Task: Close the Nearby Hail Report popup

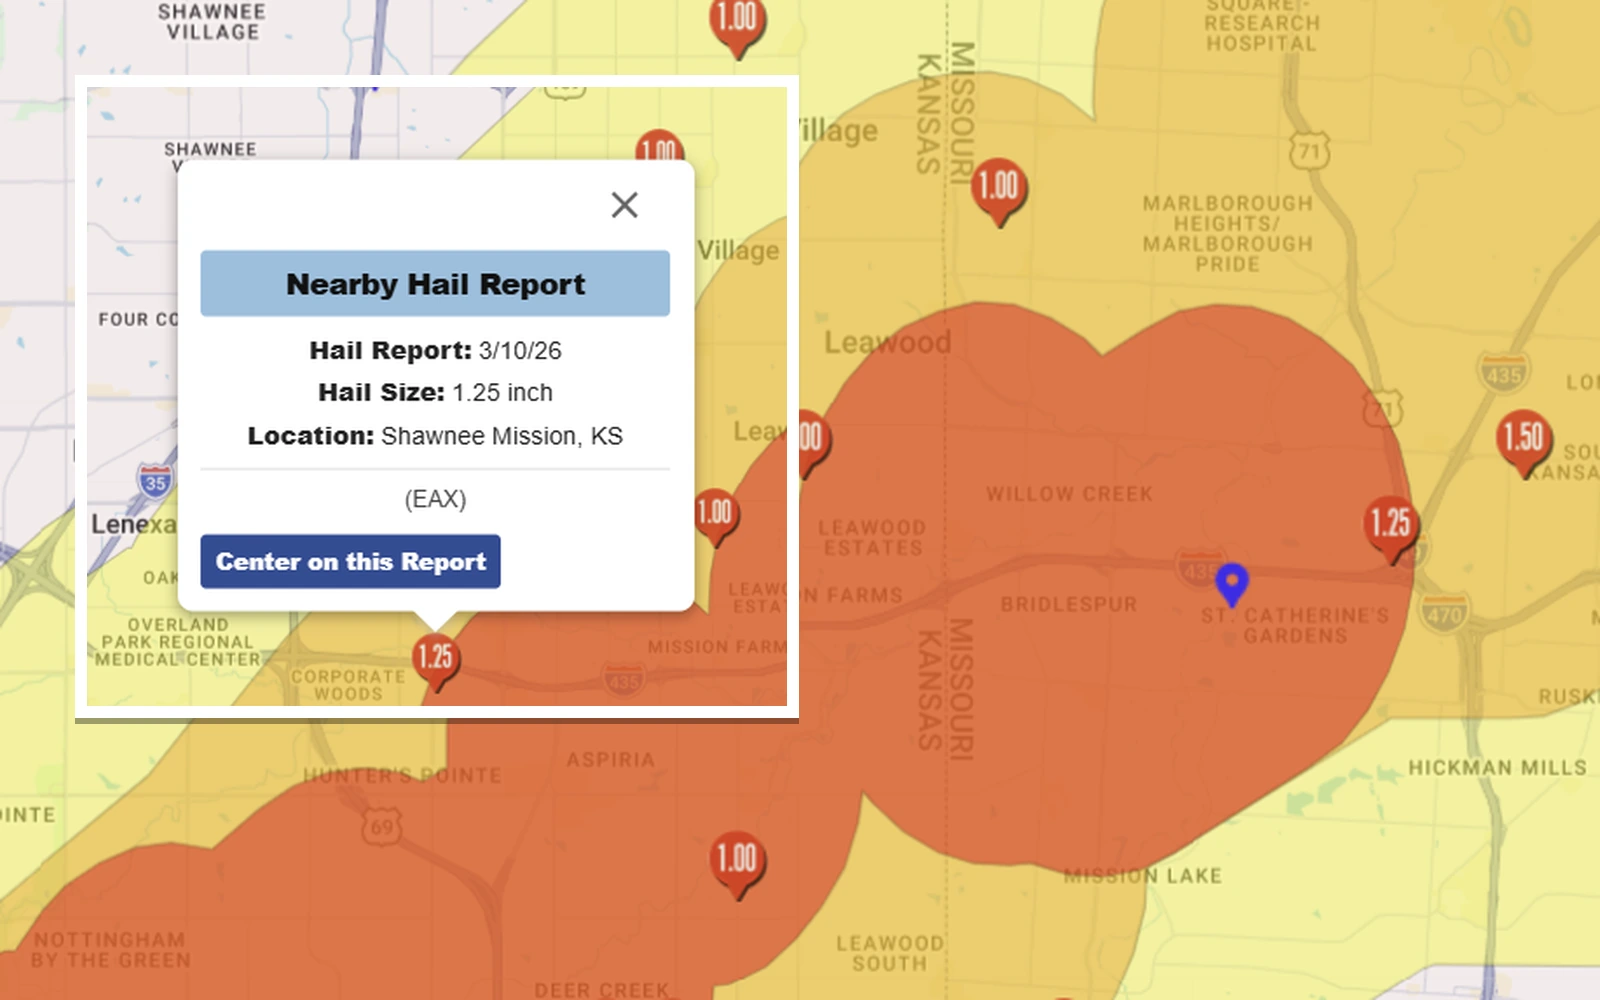Action: [625, 205]
